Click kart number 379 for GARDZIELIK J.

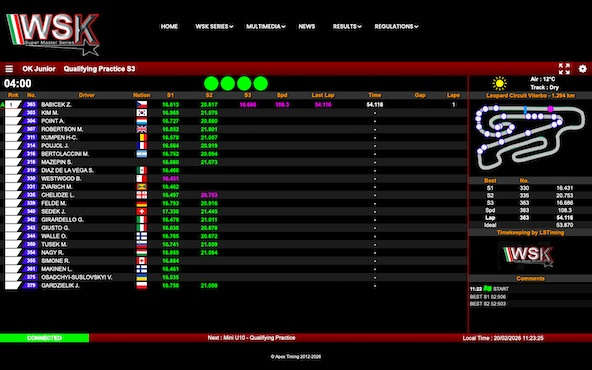pyautogui.click(x=31, y=286)
